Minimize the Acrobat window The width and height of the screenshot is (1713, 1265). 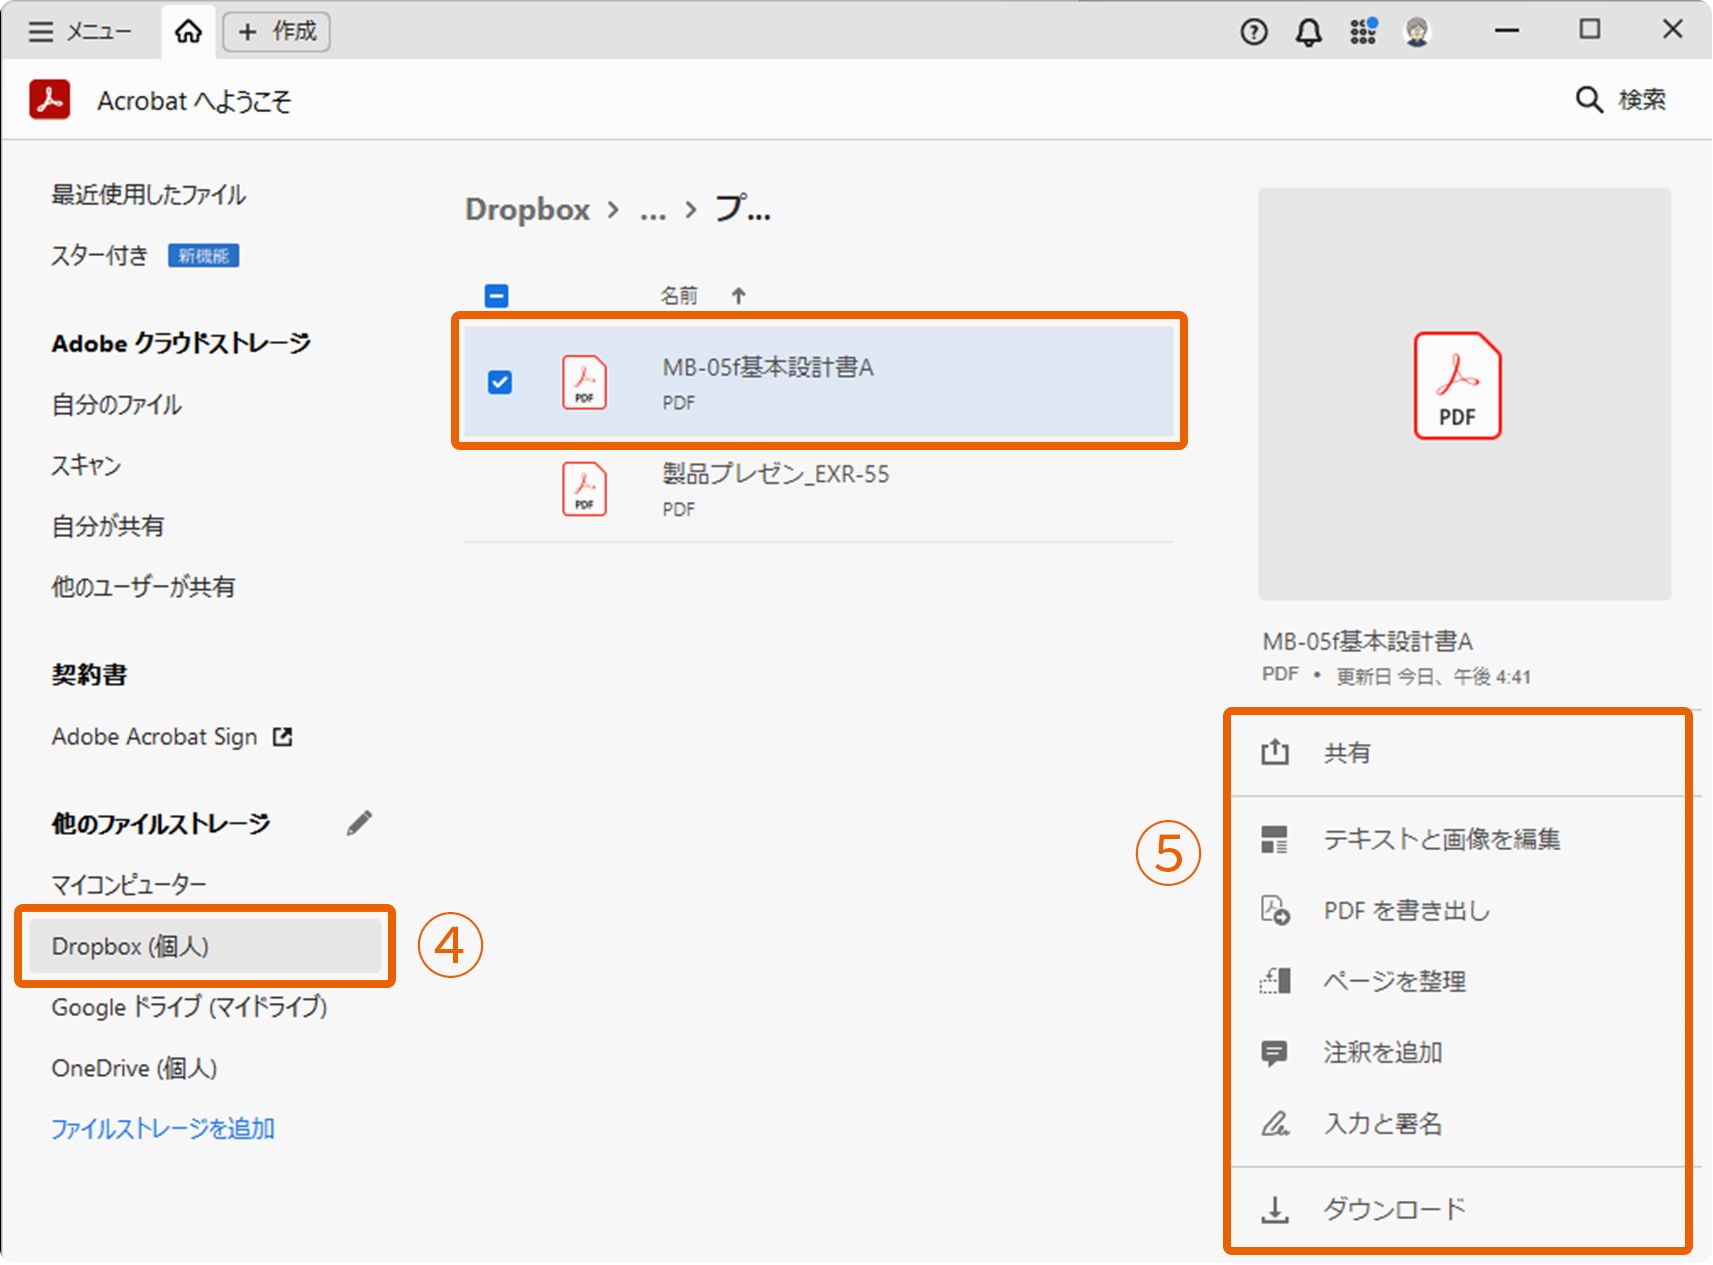1506,31
